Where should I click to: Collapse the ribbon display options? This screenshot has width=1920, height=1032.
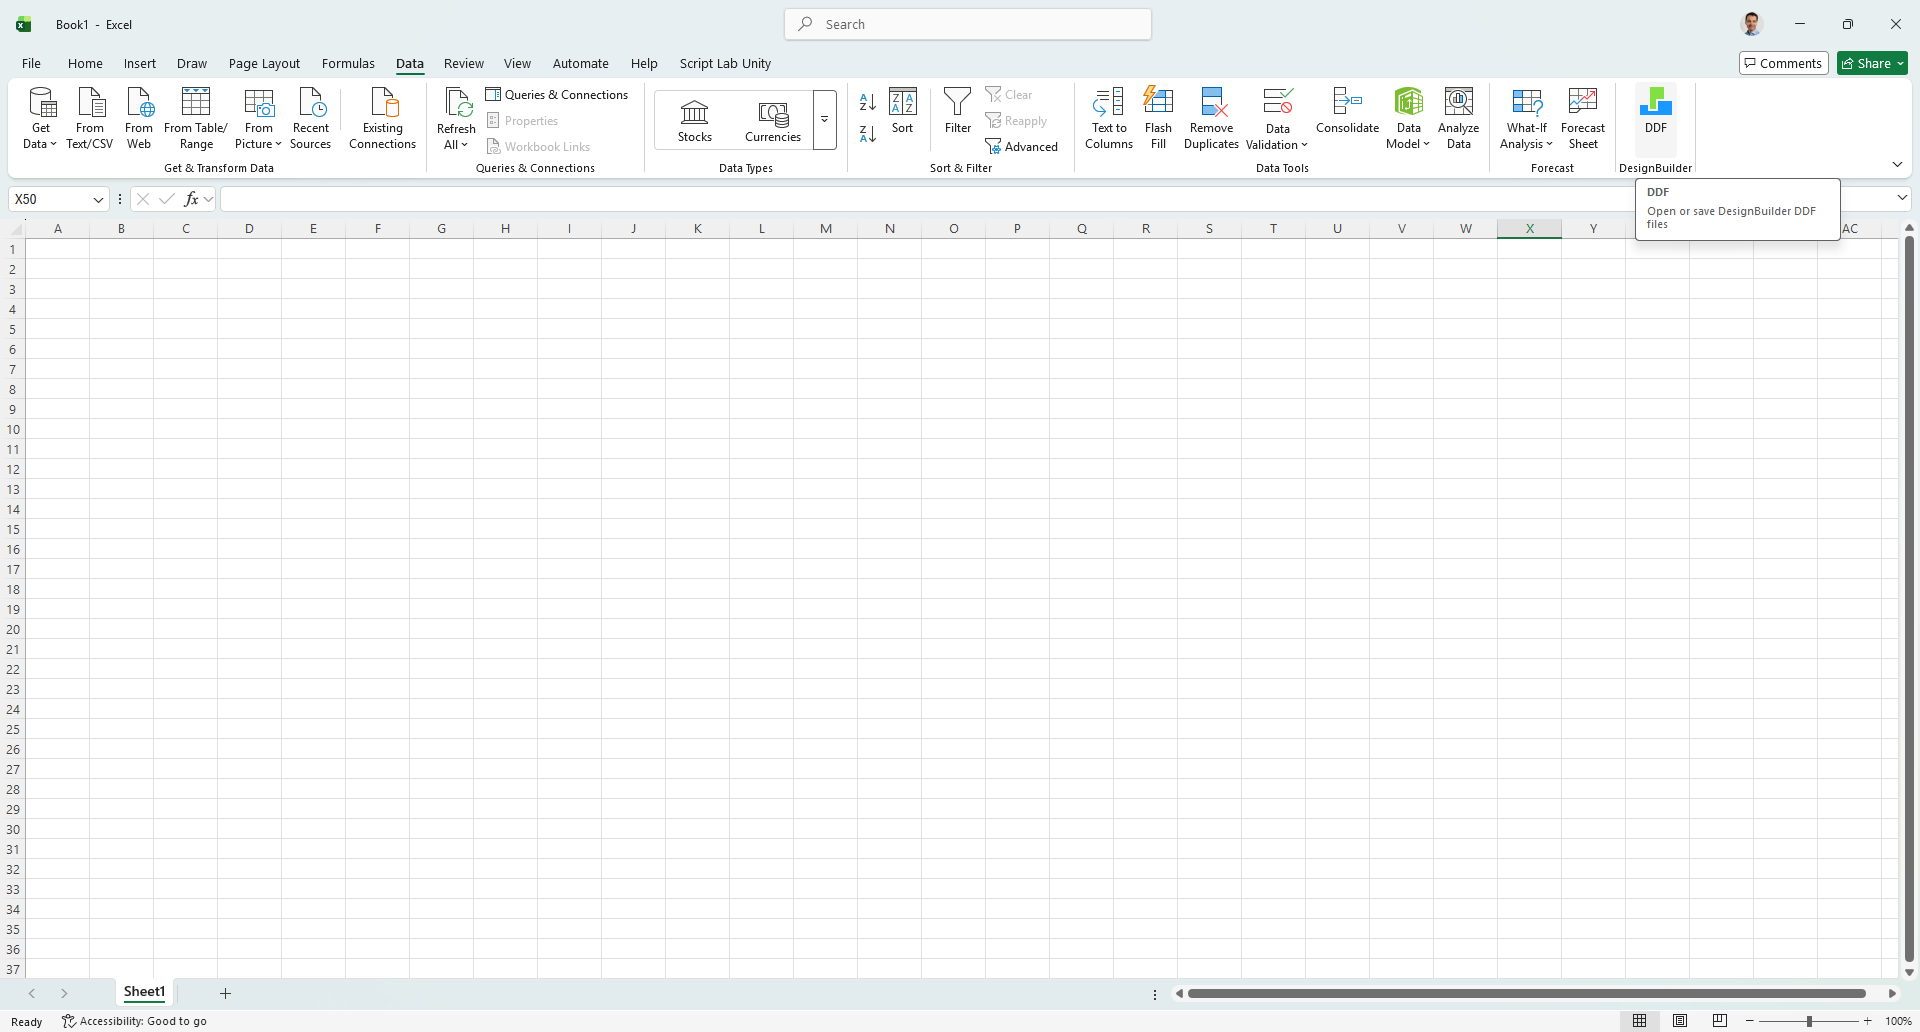[1897, 164]
